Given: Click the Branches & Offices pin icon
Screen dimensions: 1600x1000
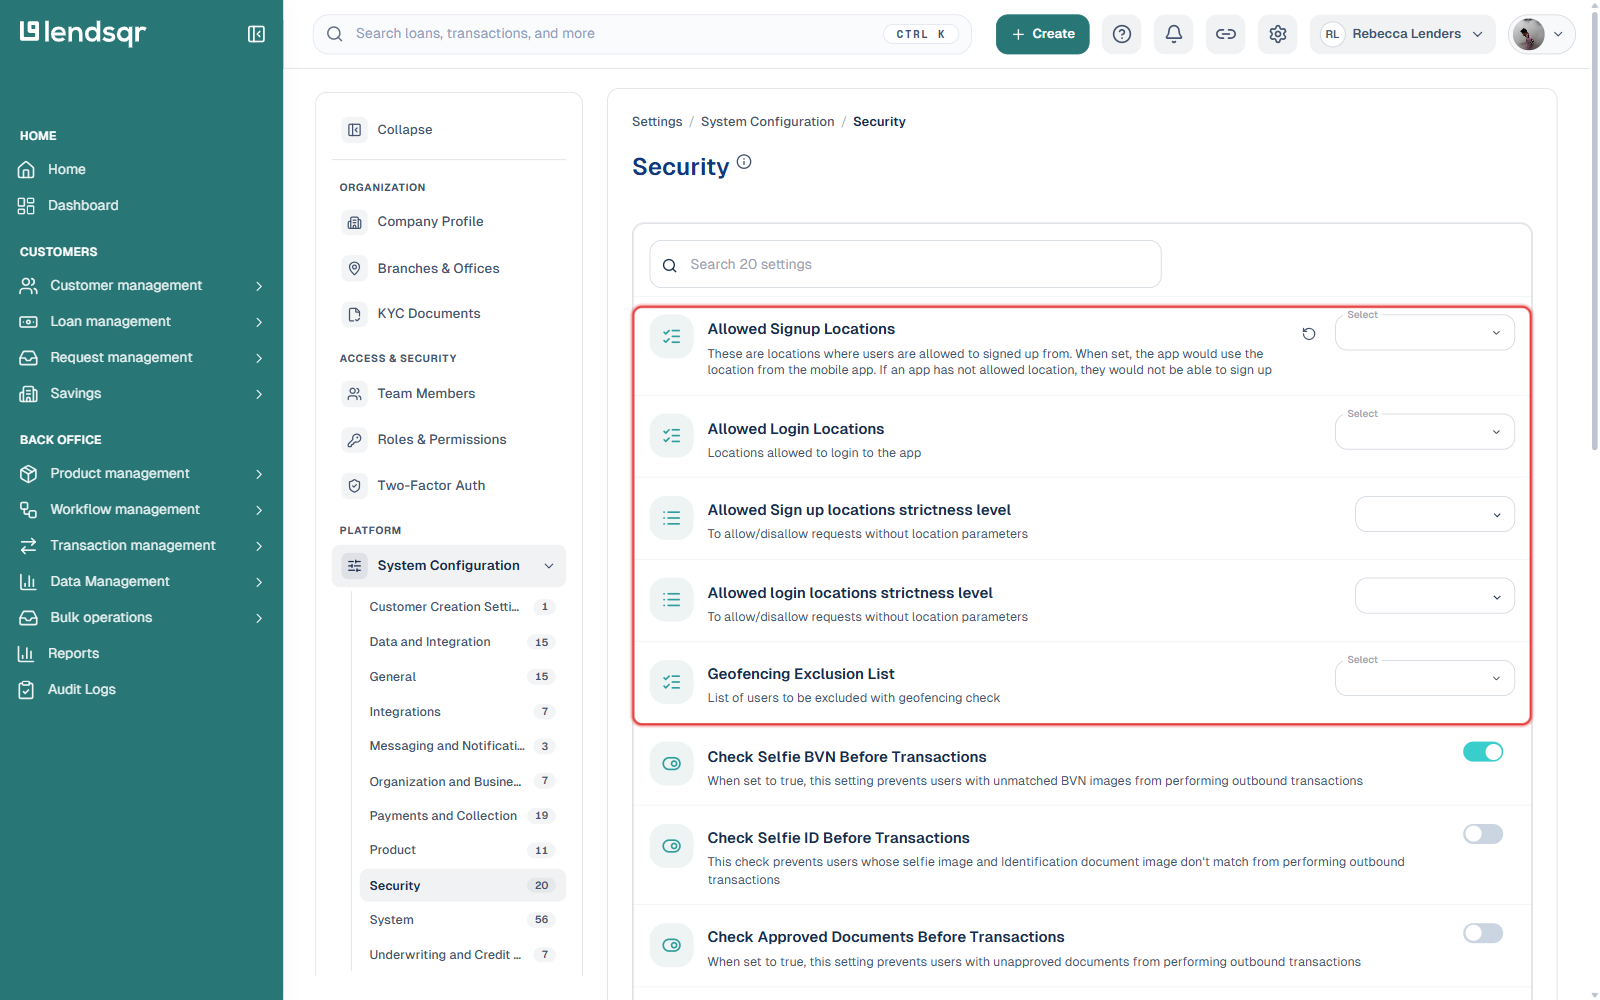Looking at the screenshot, I should 355,268.
